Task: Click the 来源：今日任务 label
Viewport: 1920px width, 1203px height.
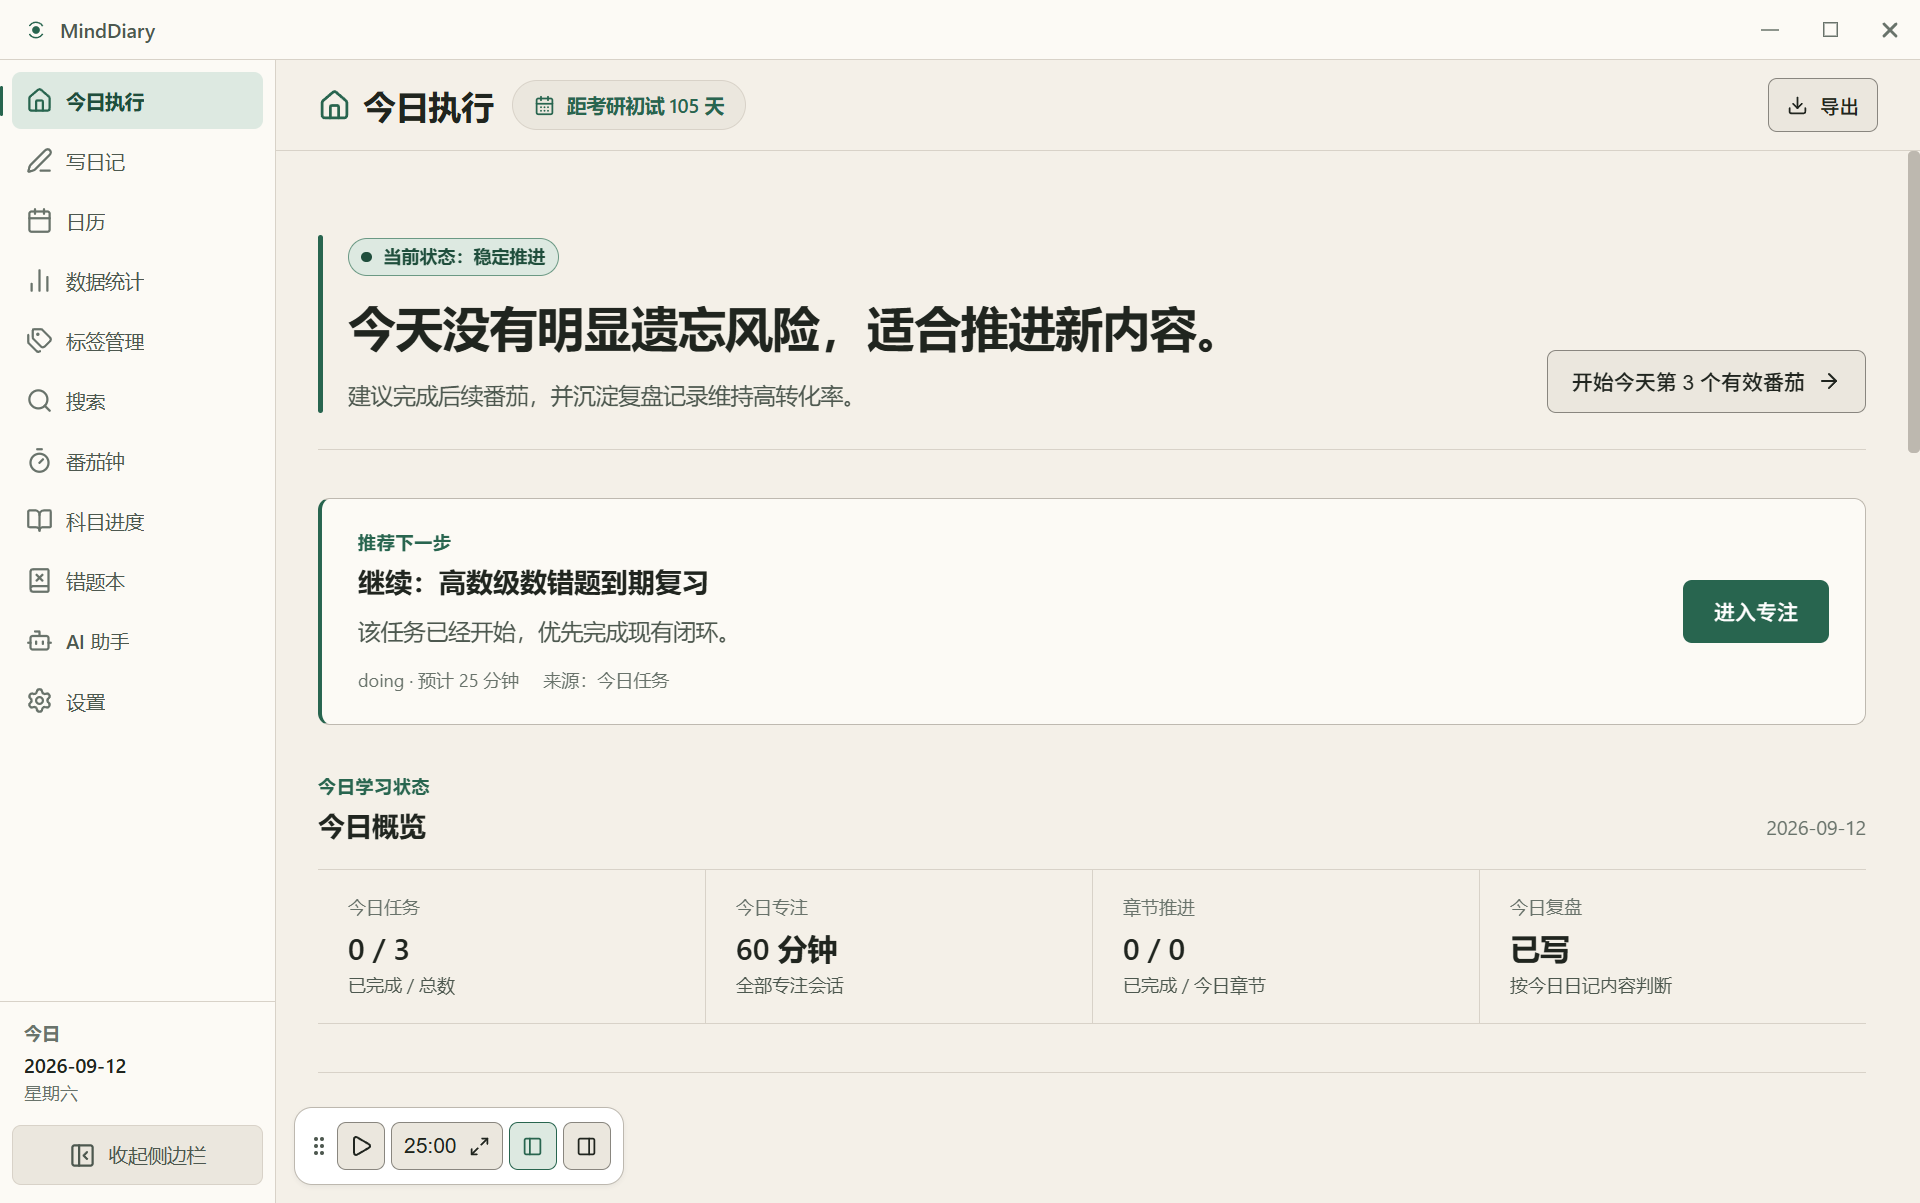Action: 606,681
